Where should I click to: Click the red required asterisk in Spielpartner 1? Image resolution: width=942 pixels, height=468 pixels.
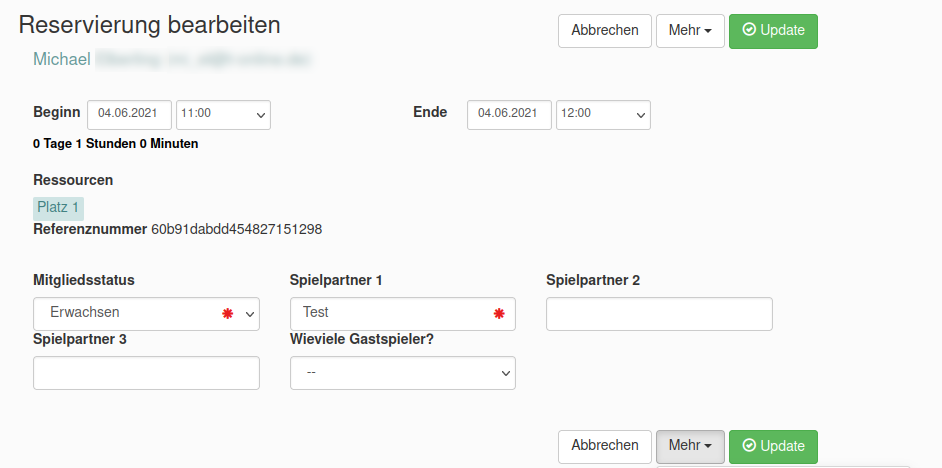tap(499, 314)
